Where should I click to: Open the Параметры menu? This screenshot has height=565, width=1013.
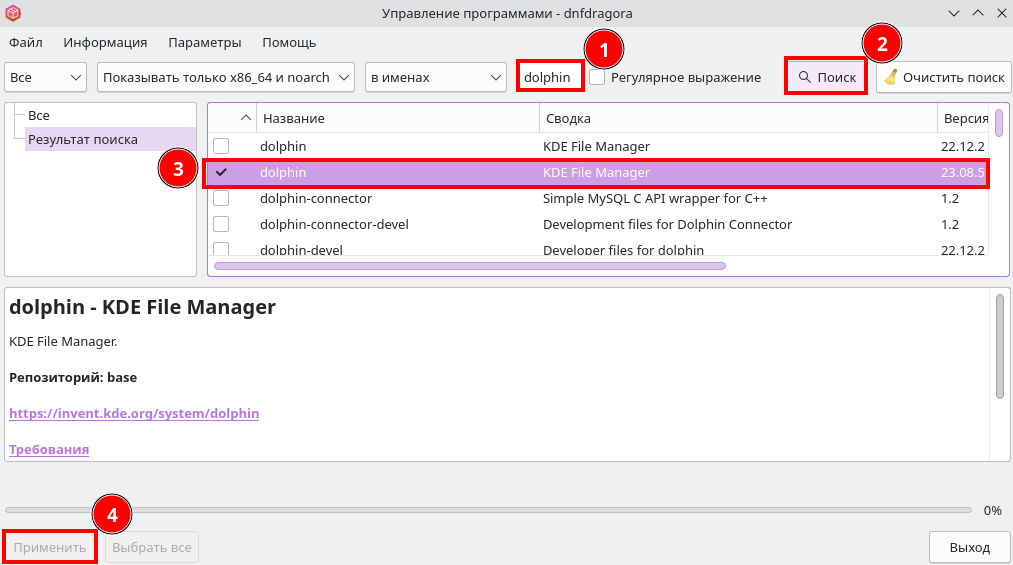205,42
